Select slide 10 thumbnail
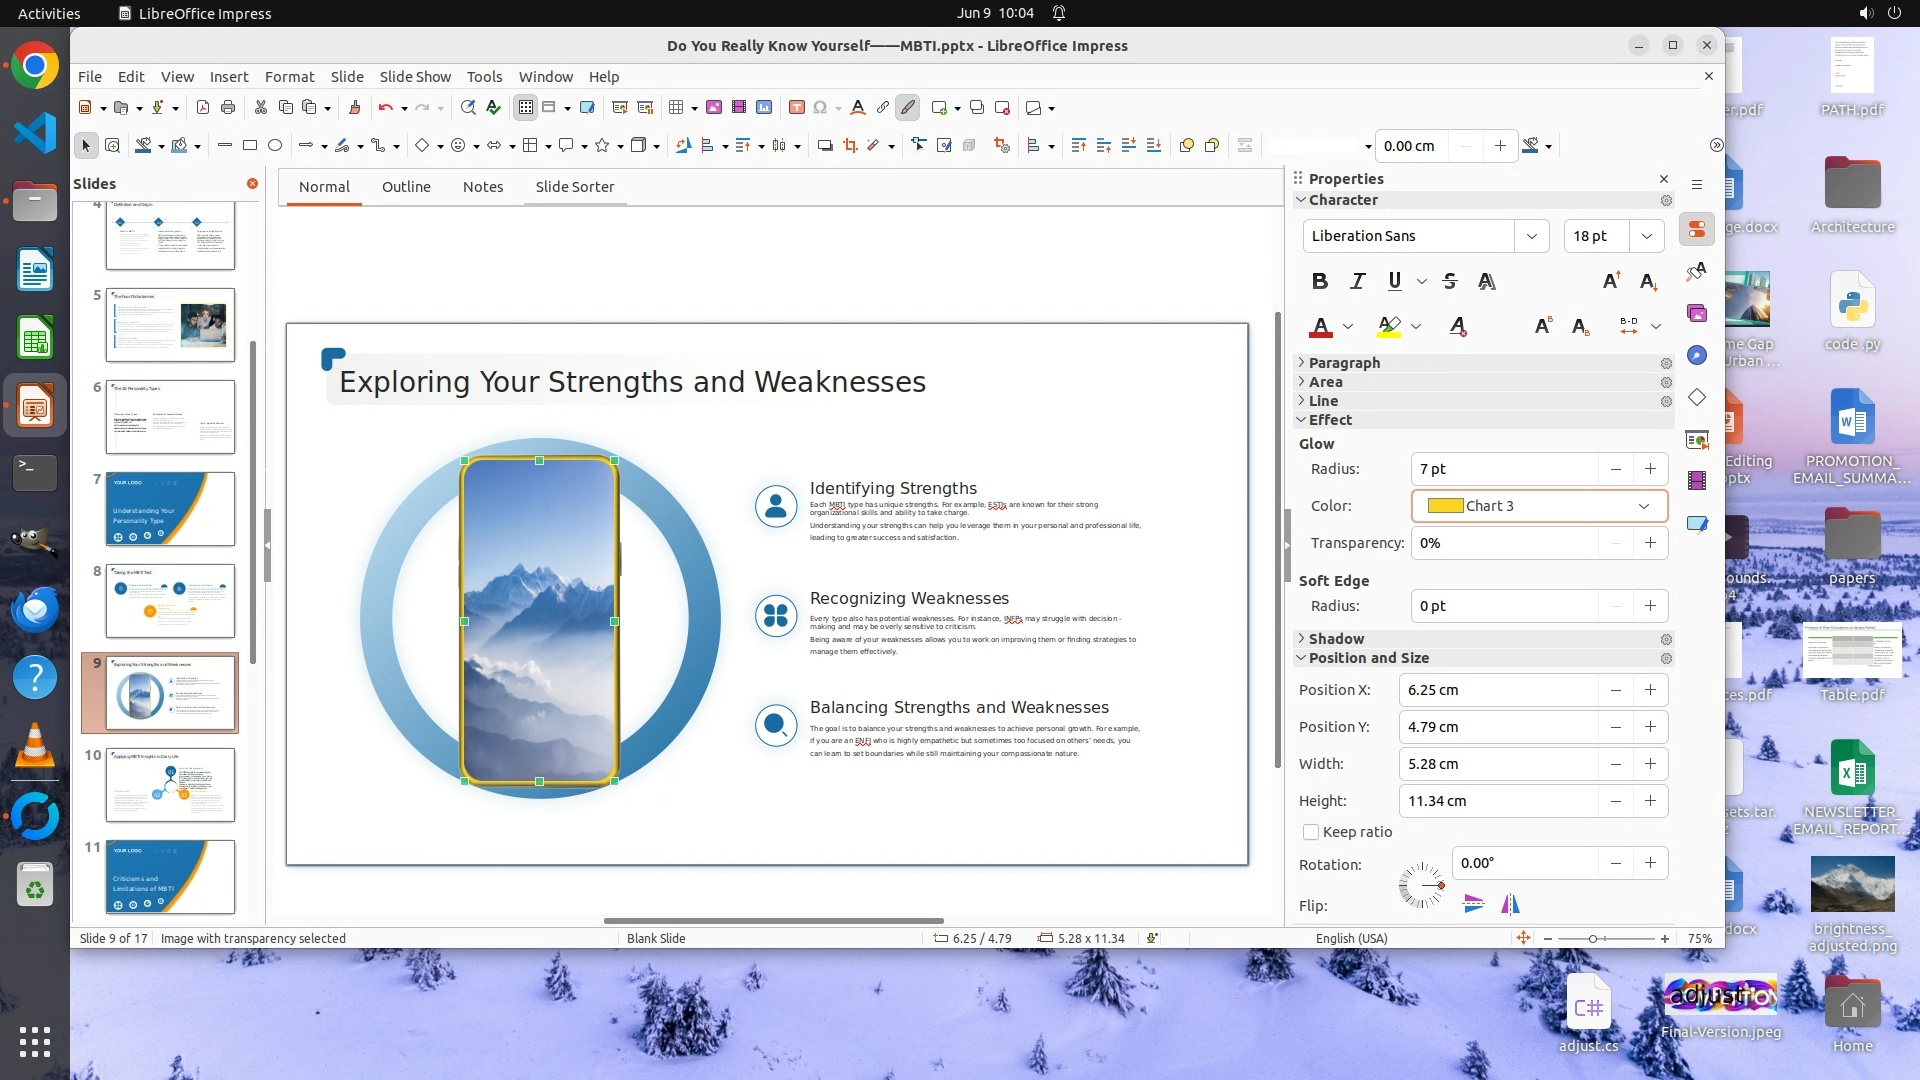This screenshot has width=1920, height=1080. pos(170,785)
